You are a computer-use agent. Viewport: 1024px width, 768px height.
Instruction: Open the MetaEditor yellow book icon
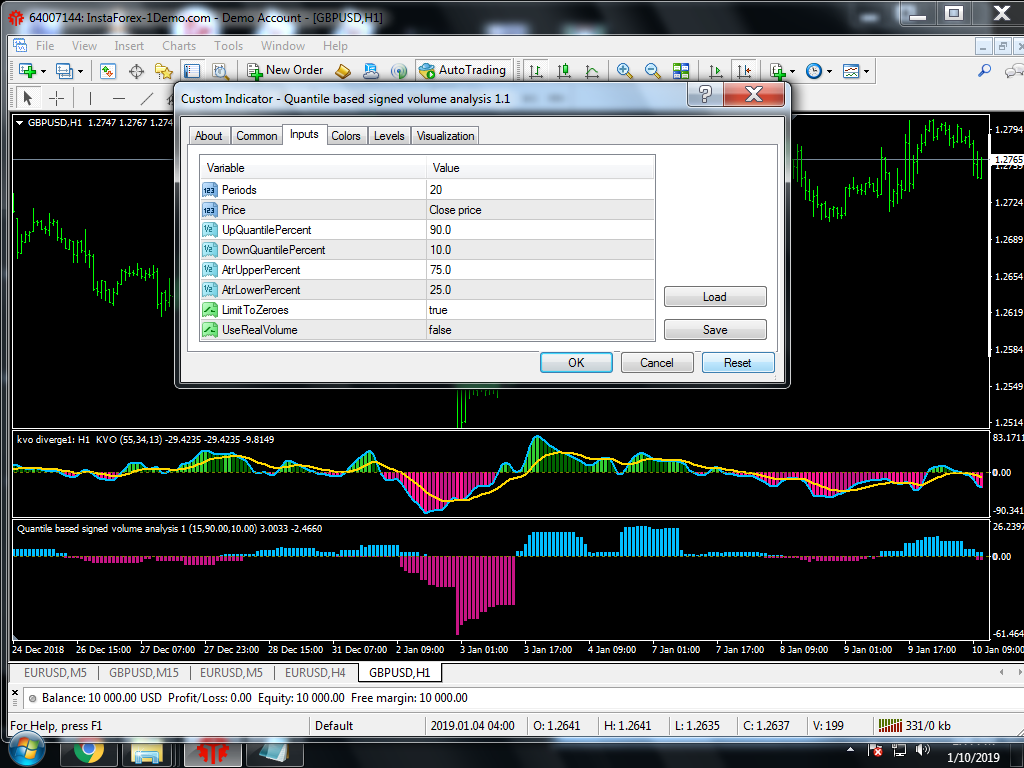tap(343, 71)
